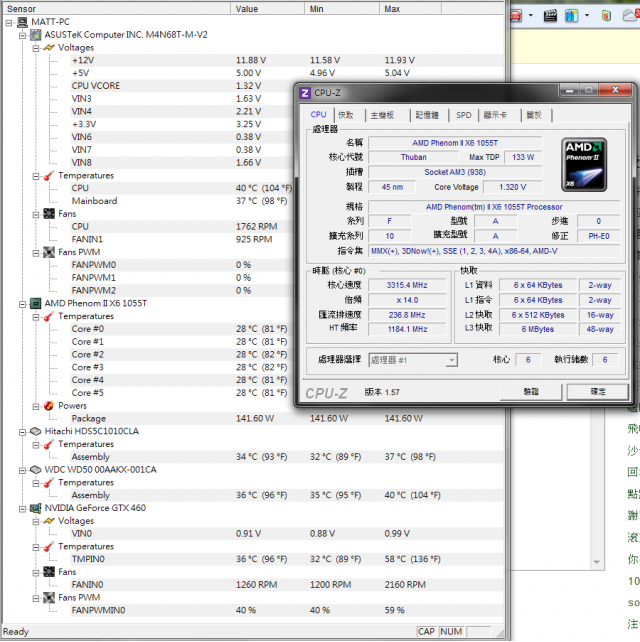
Task: Select the FANPWMIN0 row
Action: point(287,610)
